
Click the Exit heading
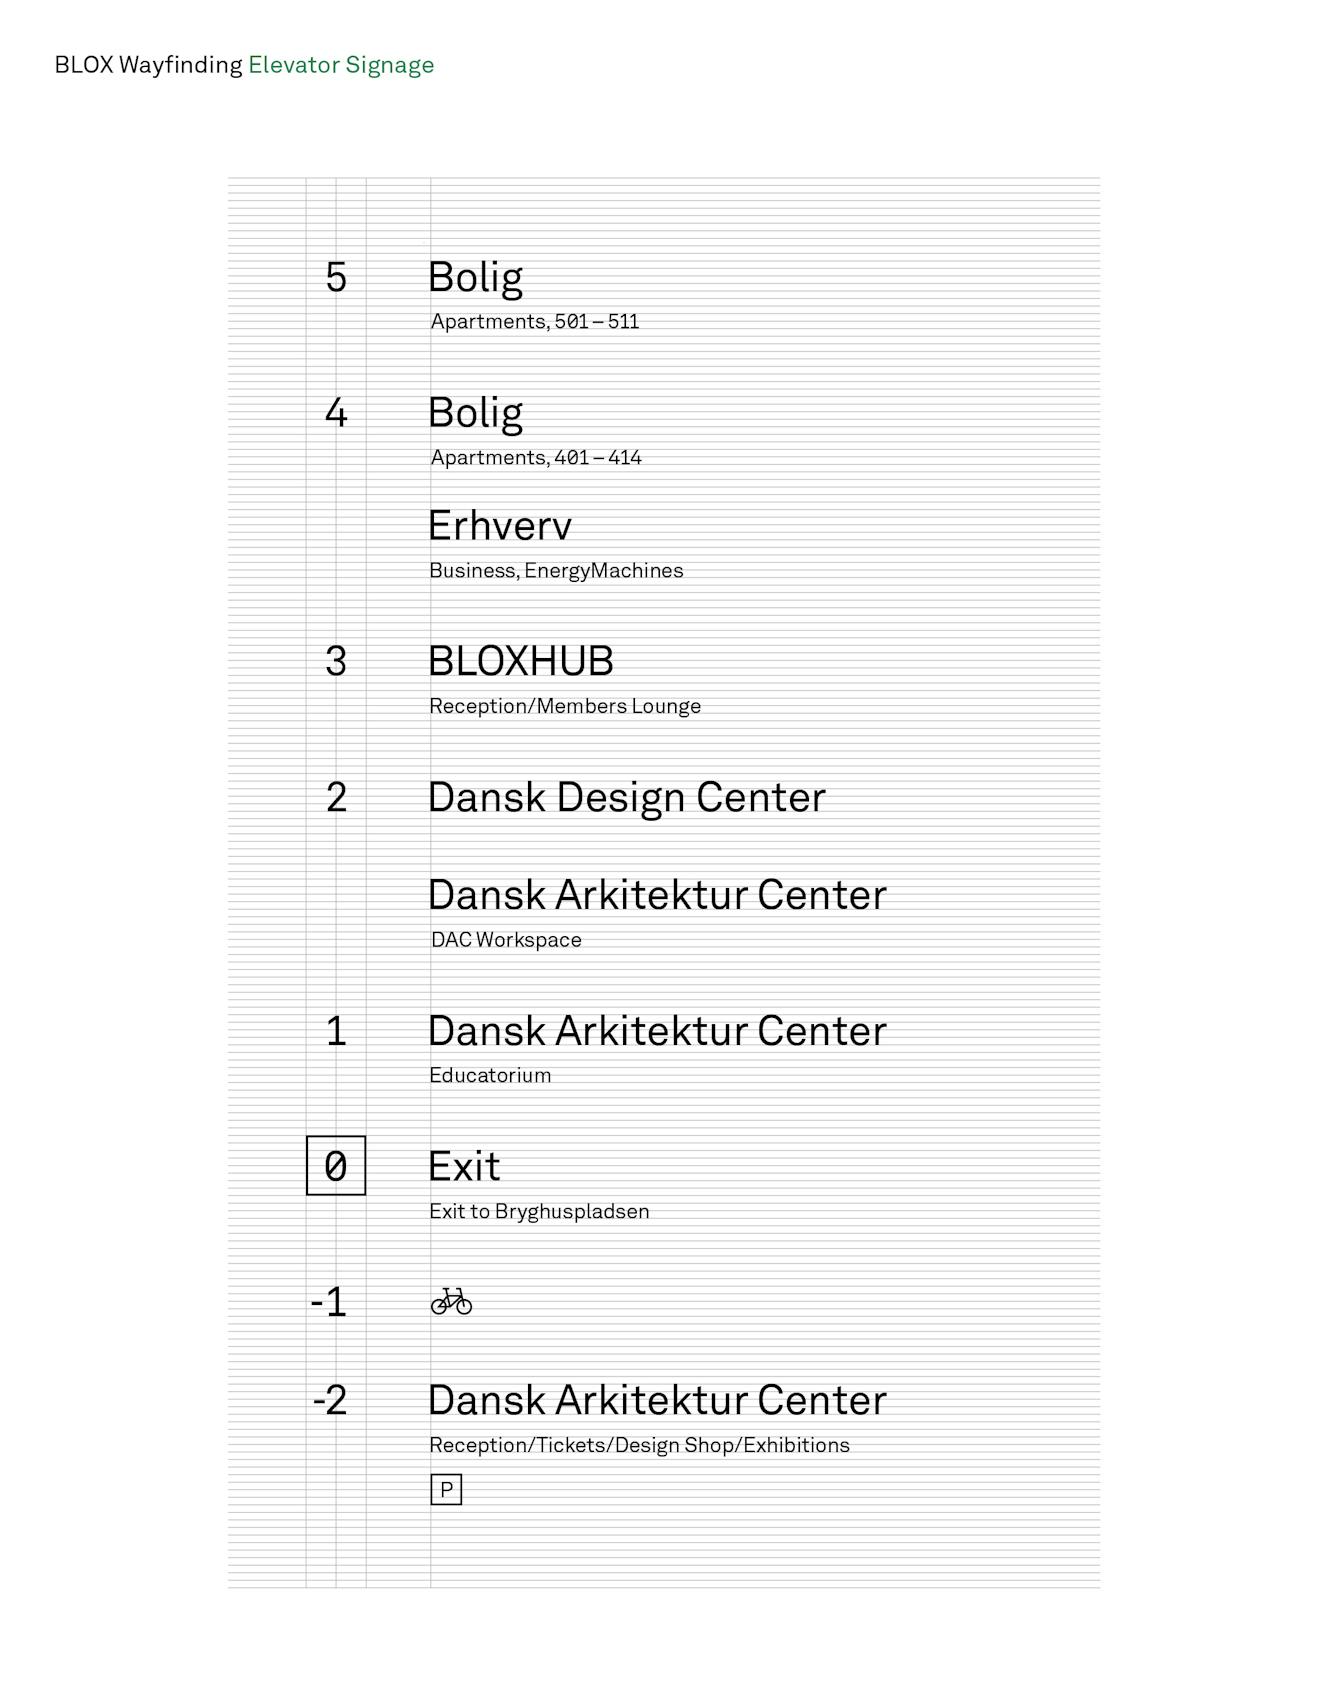tap(464, 1166)
